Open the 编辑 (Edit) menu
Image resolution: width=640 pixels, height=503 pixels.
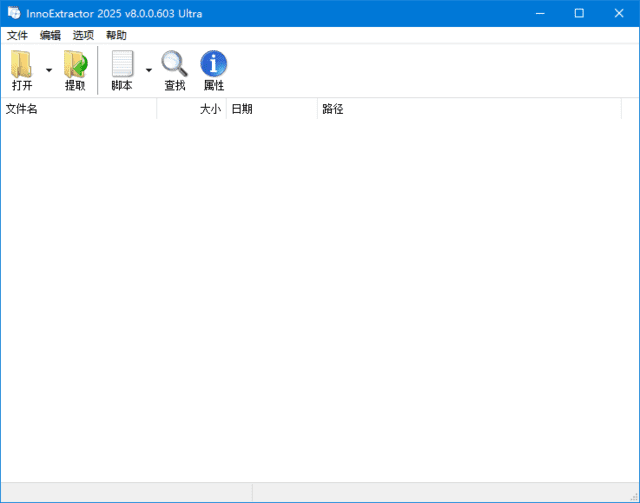[50, 35]
